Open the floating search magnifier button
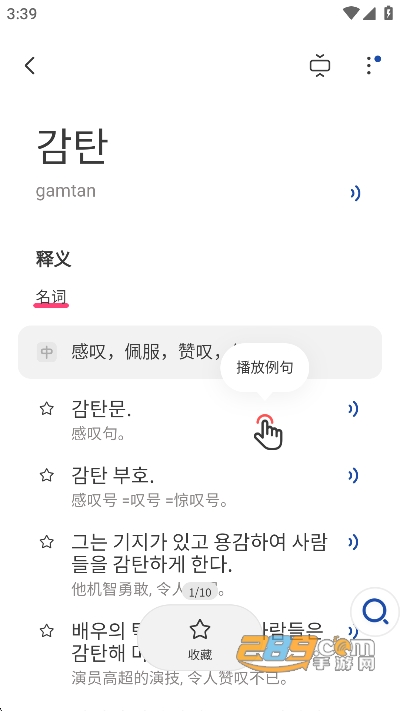 click(x=375, y=612)
